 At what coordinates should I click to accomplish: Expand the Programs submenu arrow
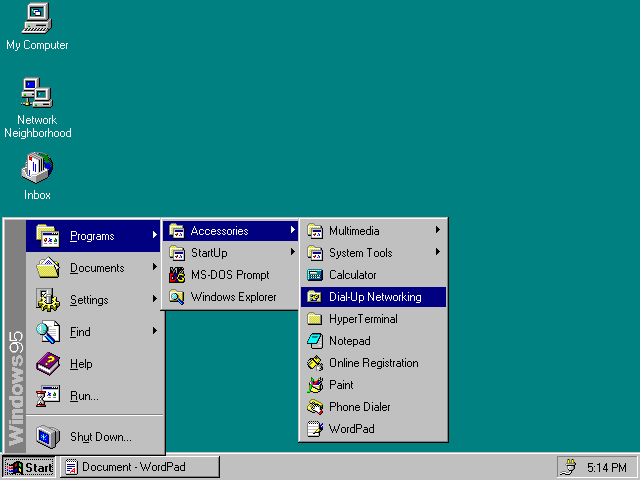[155, 235]
